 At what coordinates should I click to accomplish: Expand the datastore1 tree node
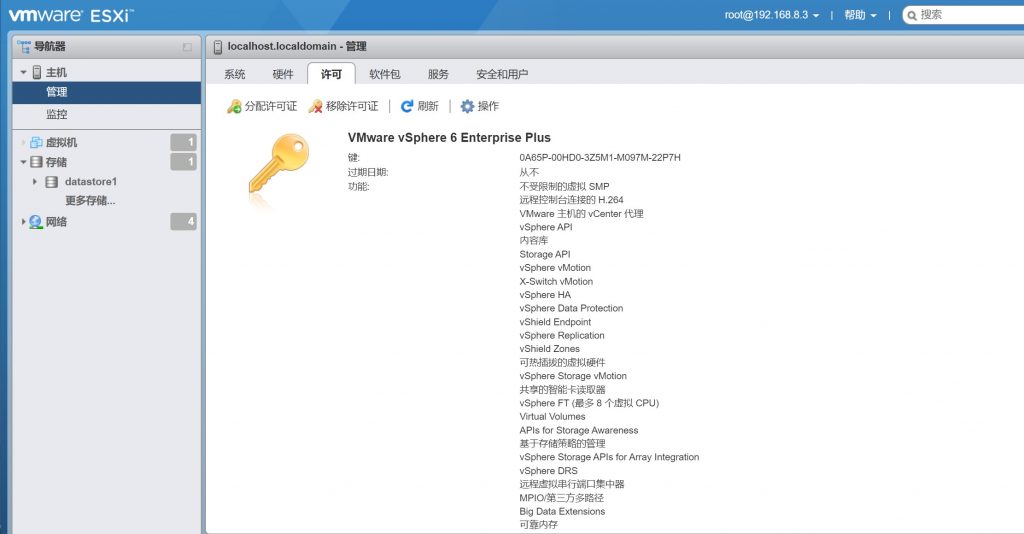36,182
